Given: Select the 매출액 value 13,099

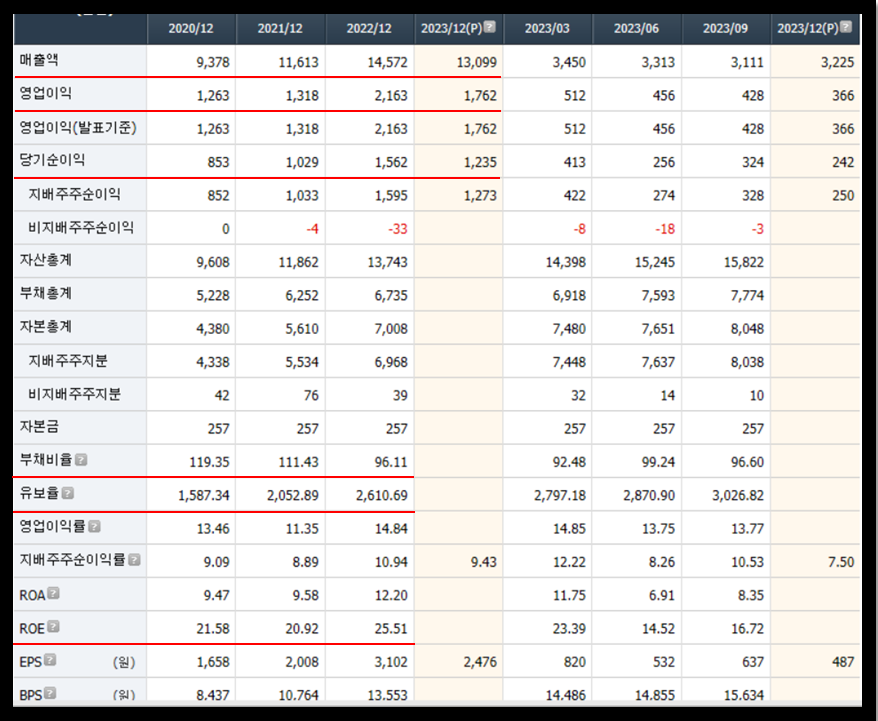Looking at the screenshot, I should [477, 62].
